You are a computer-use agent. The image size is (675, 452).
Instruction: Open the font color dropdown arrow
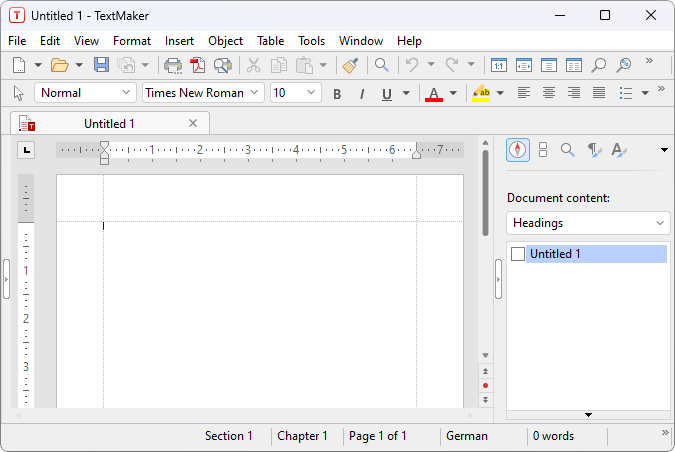coord(453,93)
